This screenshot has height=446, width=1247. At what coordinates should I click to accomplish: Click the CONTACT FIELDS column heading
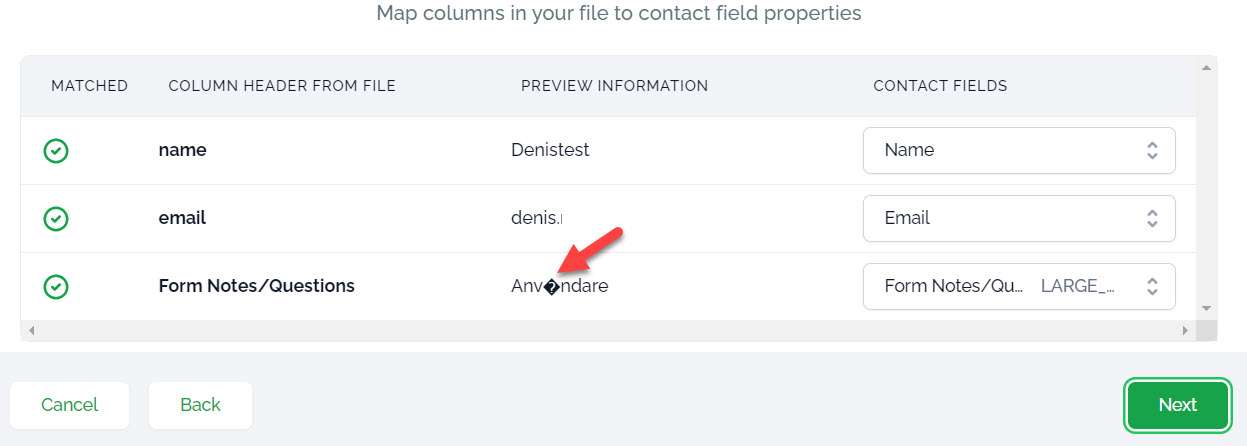[x=940, y=86]
